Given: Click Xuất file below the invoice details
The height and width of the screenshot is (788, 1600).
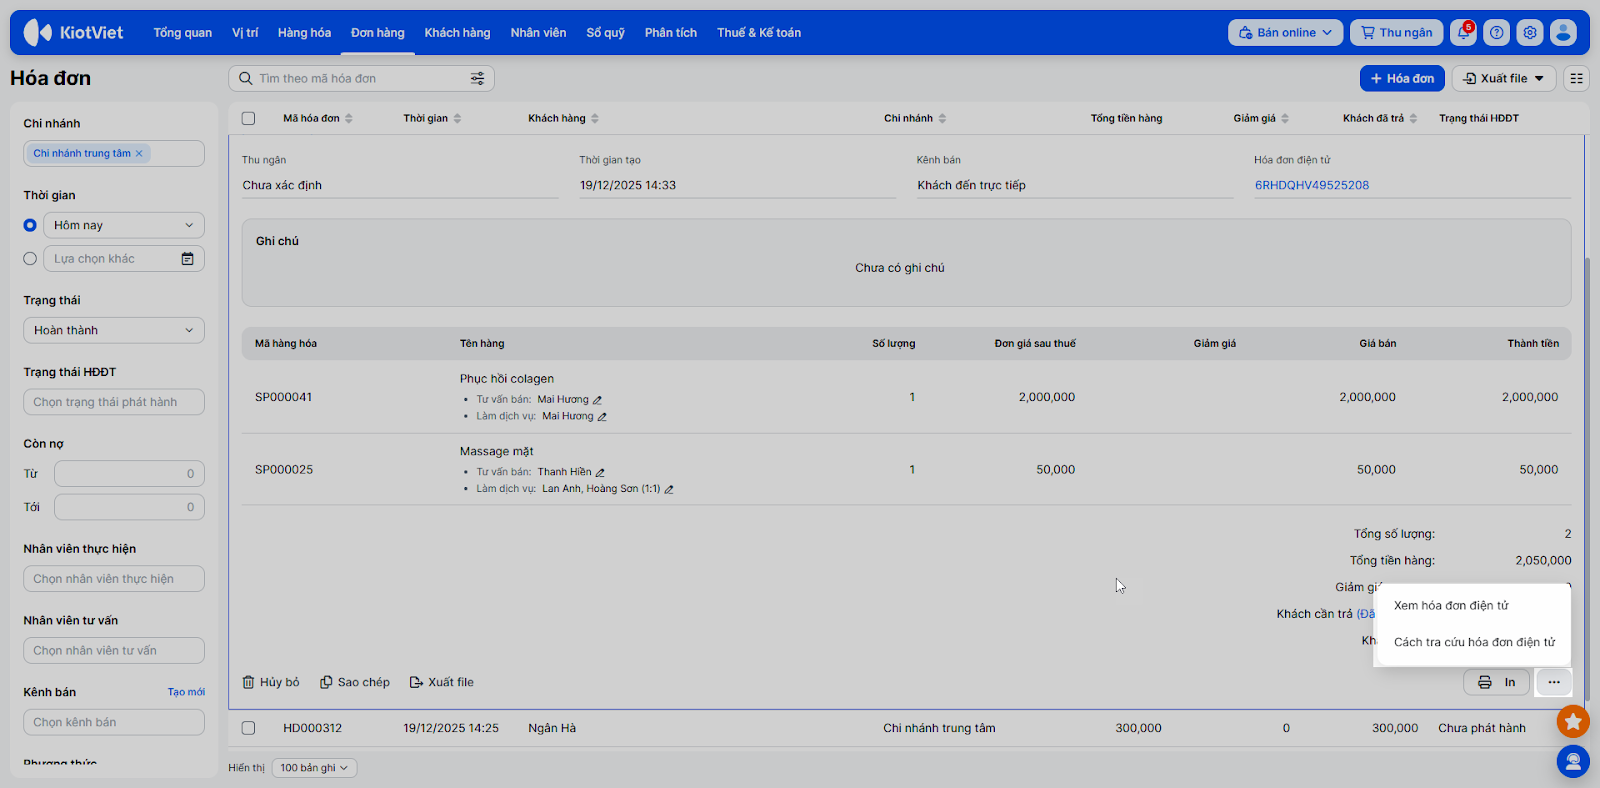Looking at the screenshot, I should pyautogui.click(x=442, y=683).
